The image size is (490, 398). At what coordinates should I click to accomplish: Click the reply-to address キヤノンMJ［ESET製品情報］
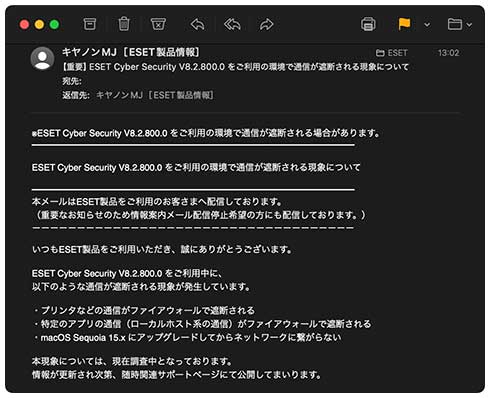[155, 95]
